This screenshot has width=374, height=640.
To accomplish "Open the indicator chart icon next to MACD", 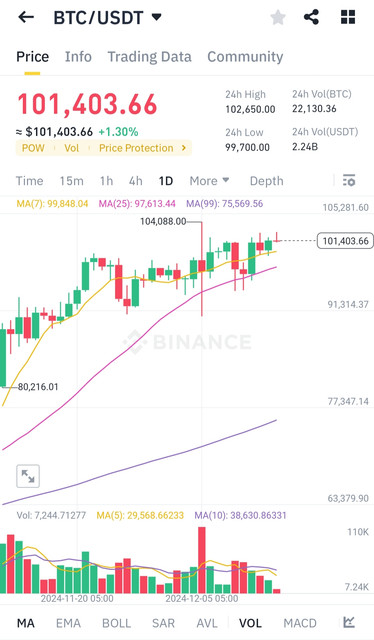I will pos(349,622).
